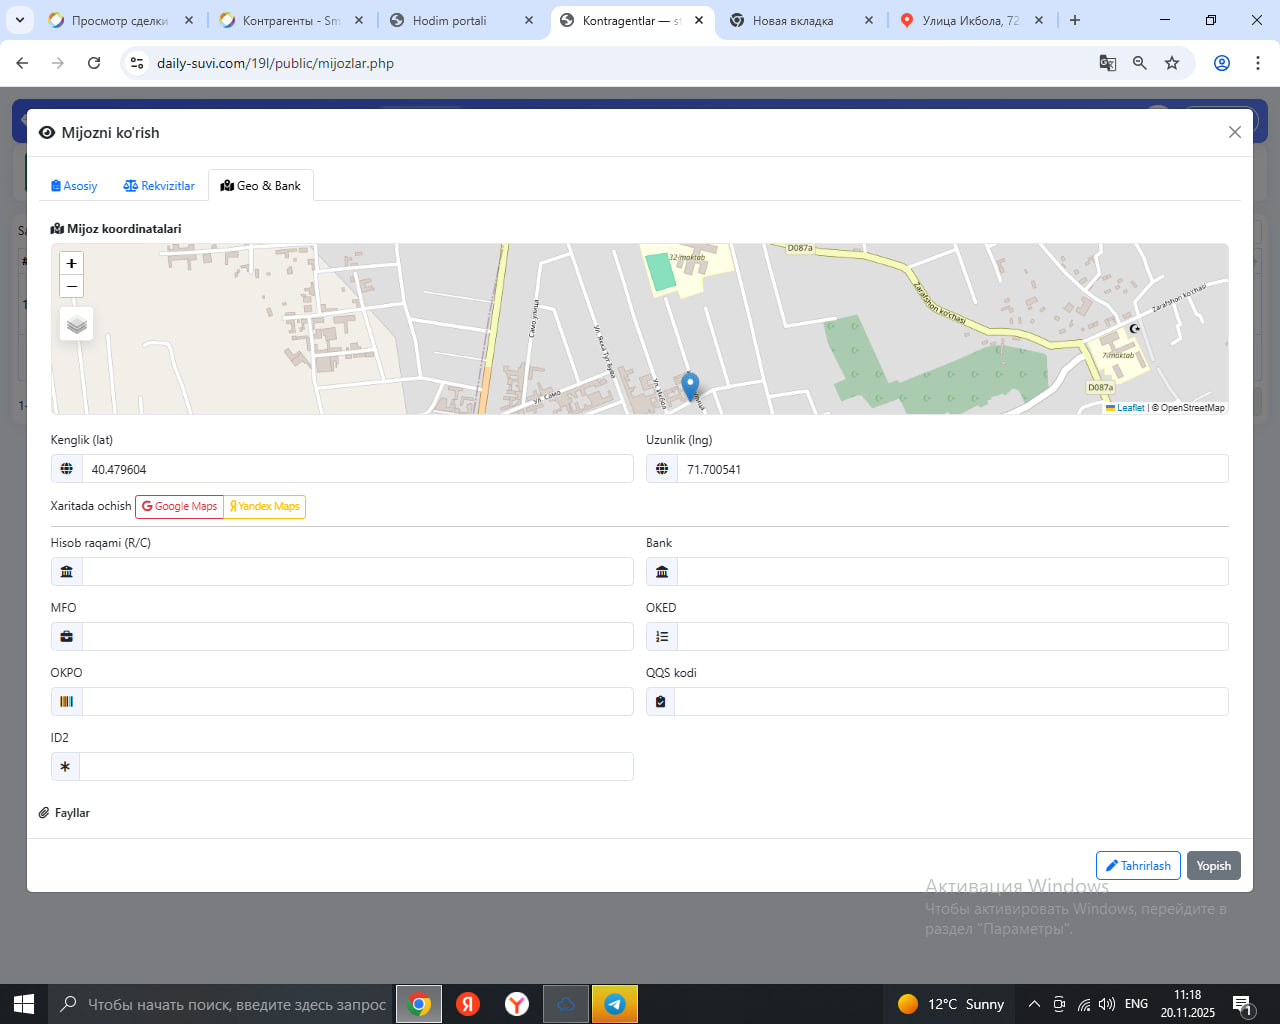Click the Tahrirlash edit button
The height and width of the screenshot is (1024, 1280).
tap(1138, 866)
